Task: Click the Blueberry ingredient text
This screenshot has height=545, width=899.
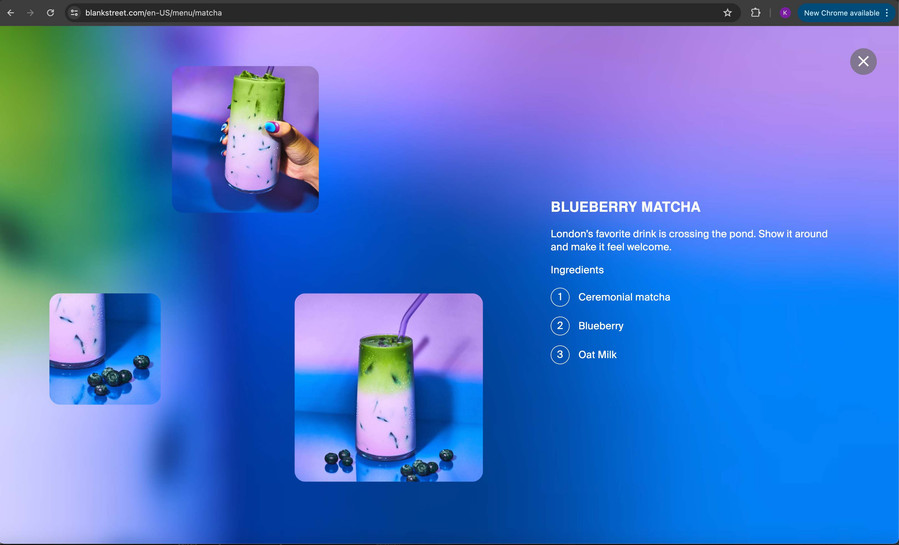Action: [x=600, y=326]
